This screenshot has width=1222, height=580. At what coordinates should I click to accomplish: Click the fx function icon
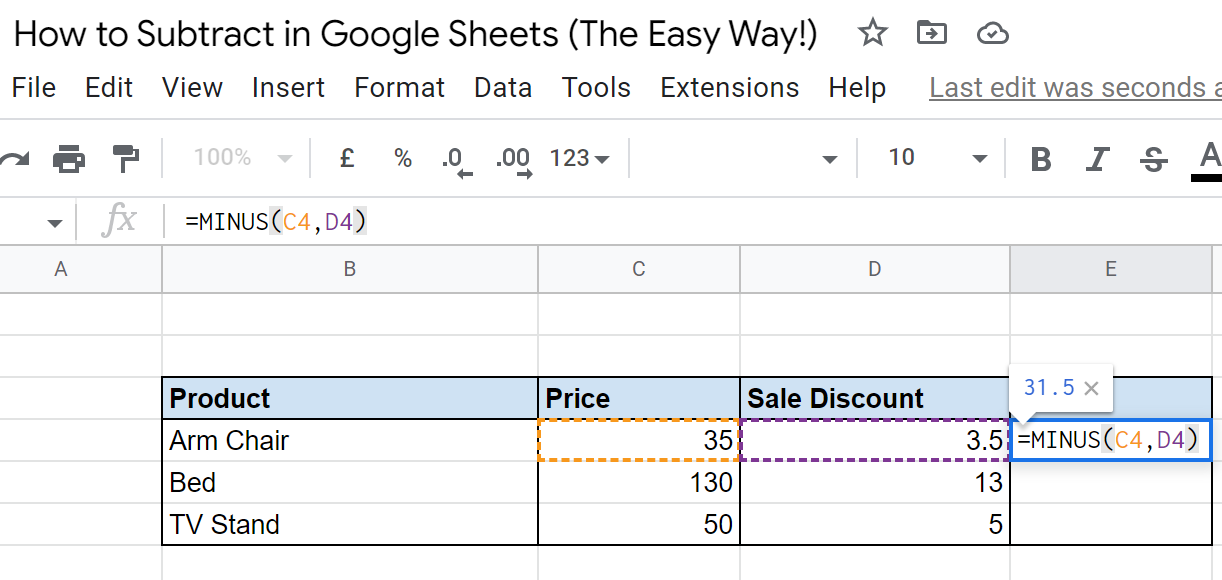point(119,220)
